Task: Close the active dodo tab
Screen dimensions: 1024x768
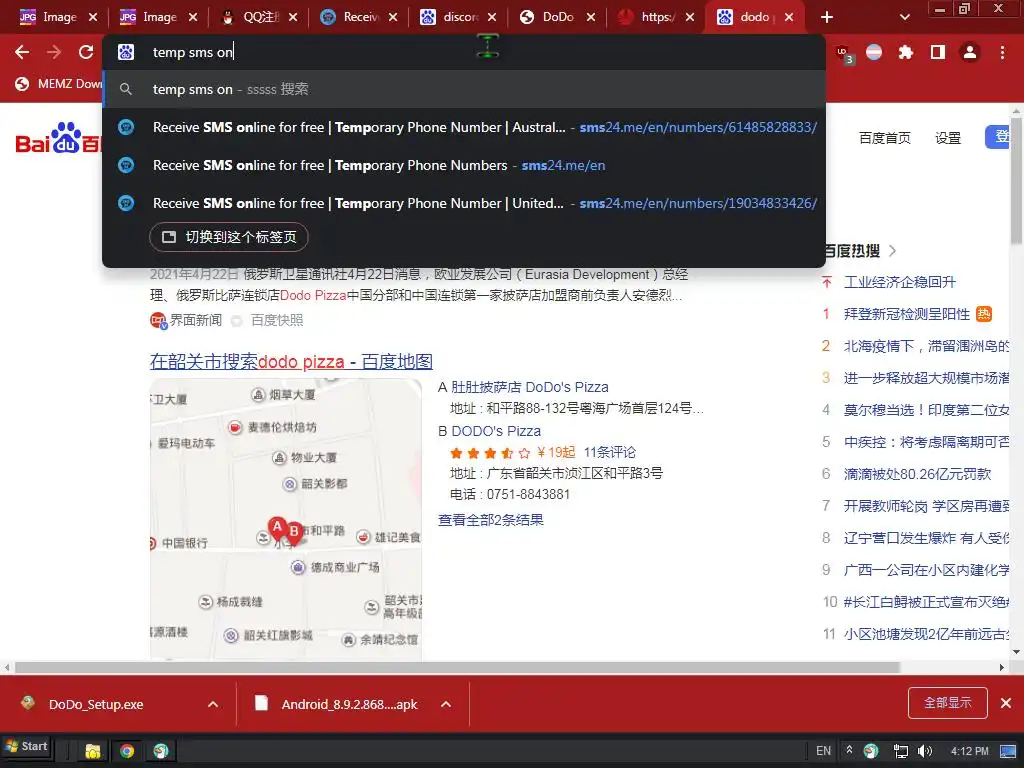Action: 789,17
